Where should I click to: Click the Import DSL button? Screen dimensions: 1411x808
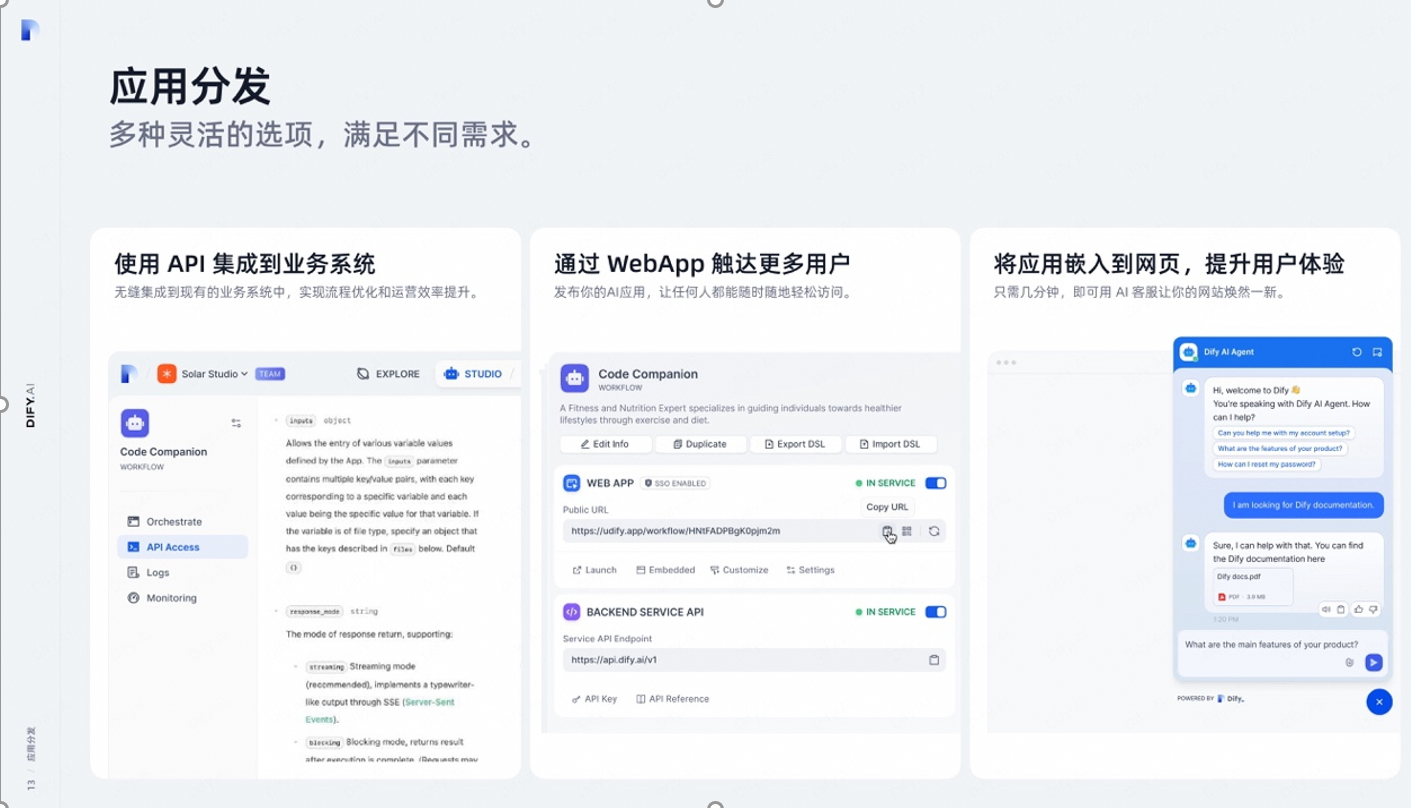click(x=891, y=444)
